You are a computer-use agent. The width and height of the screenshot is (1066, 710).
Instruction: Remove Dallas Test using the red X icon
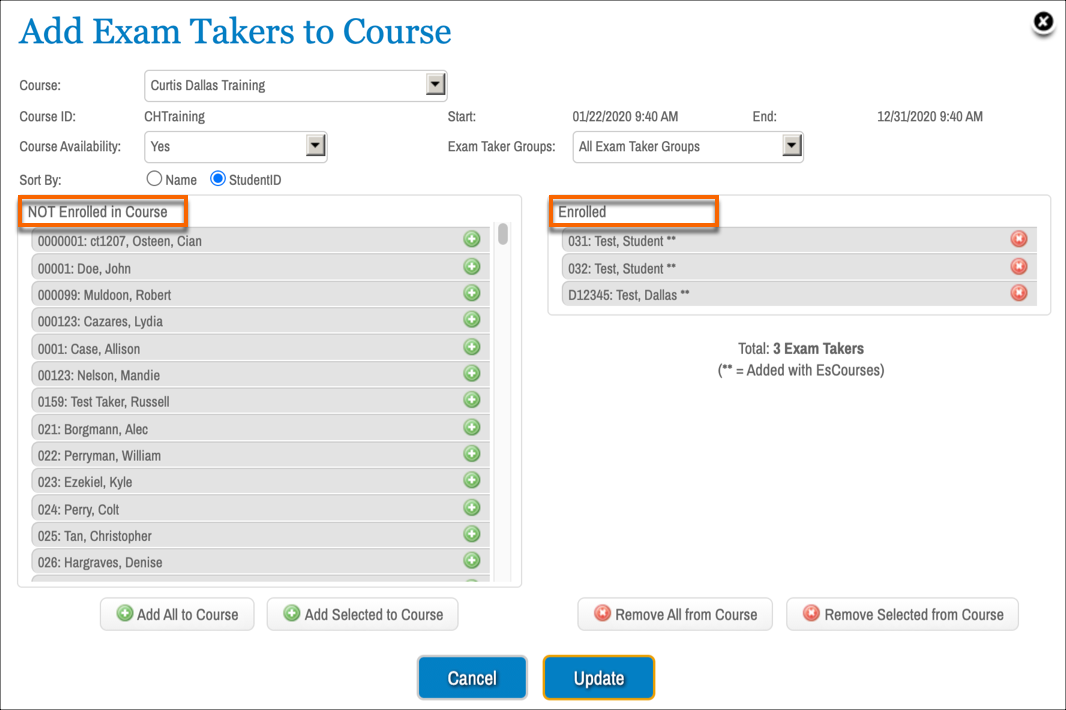coord(1018,293)
